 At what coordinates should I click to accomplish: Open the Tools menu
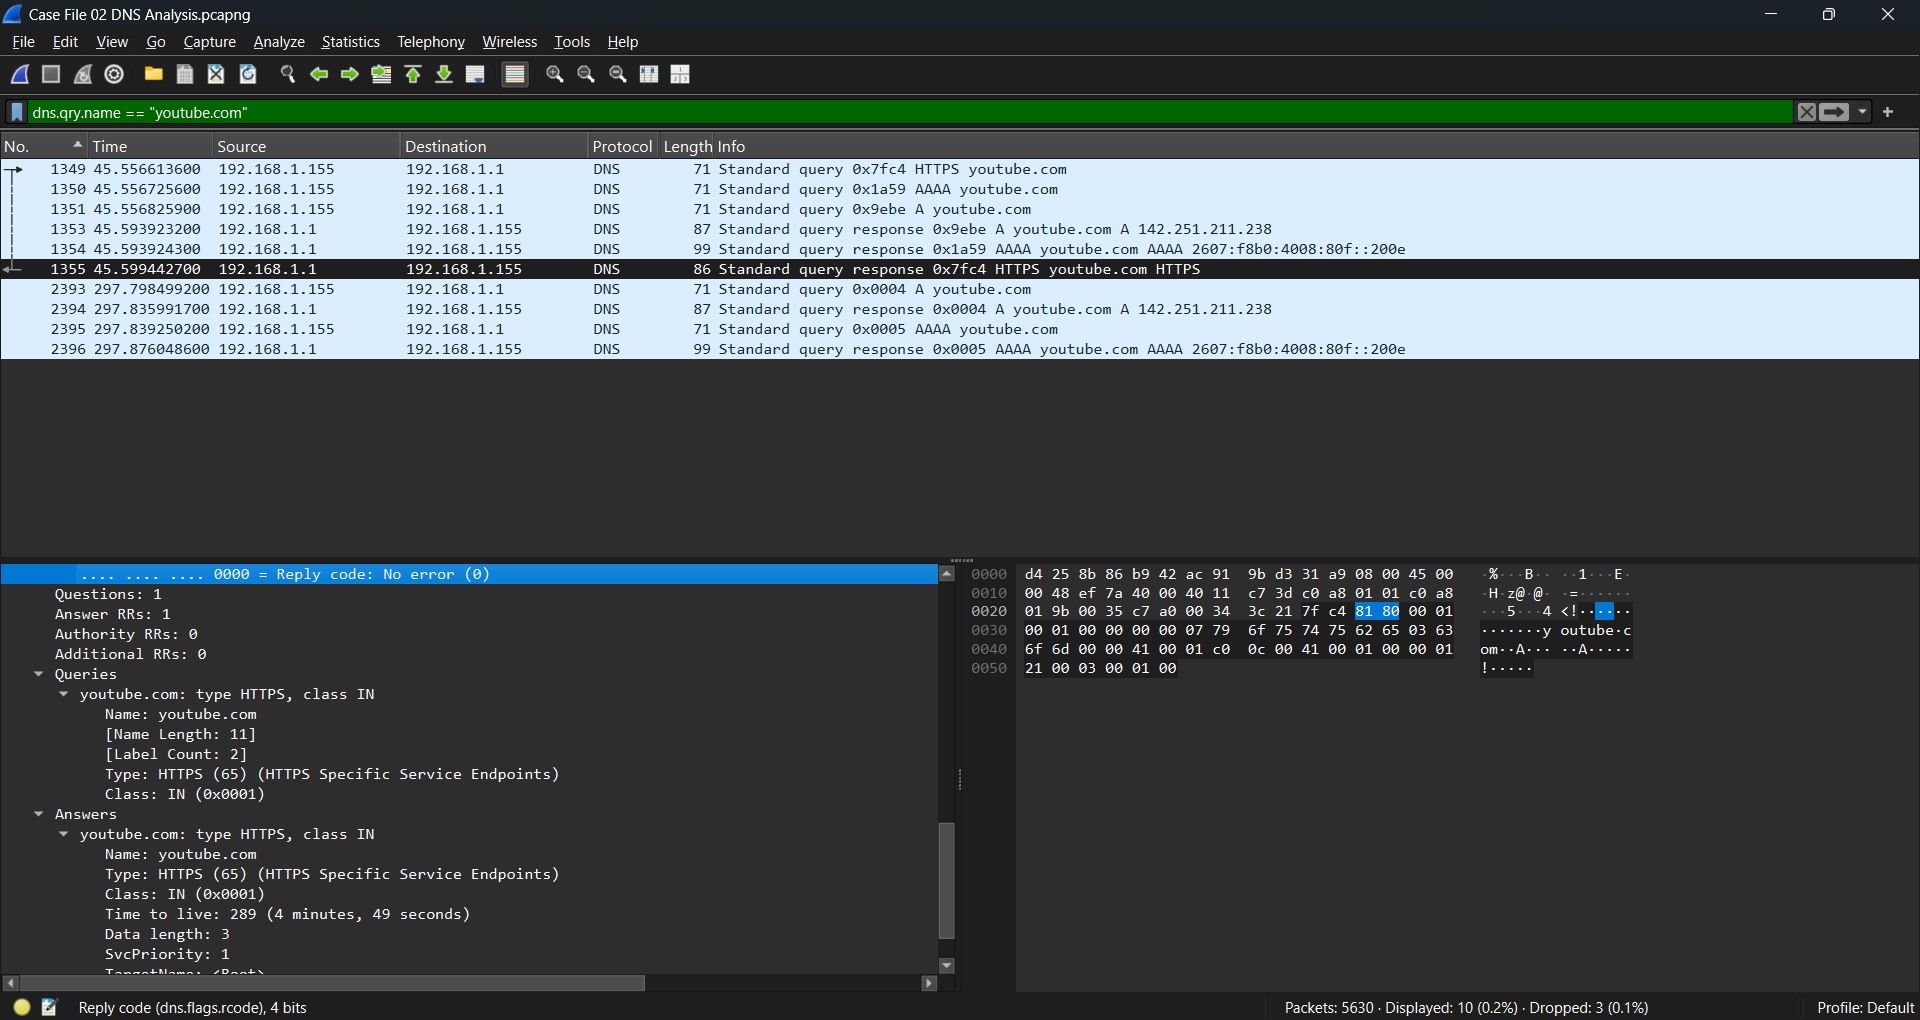coord(572,42)
